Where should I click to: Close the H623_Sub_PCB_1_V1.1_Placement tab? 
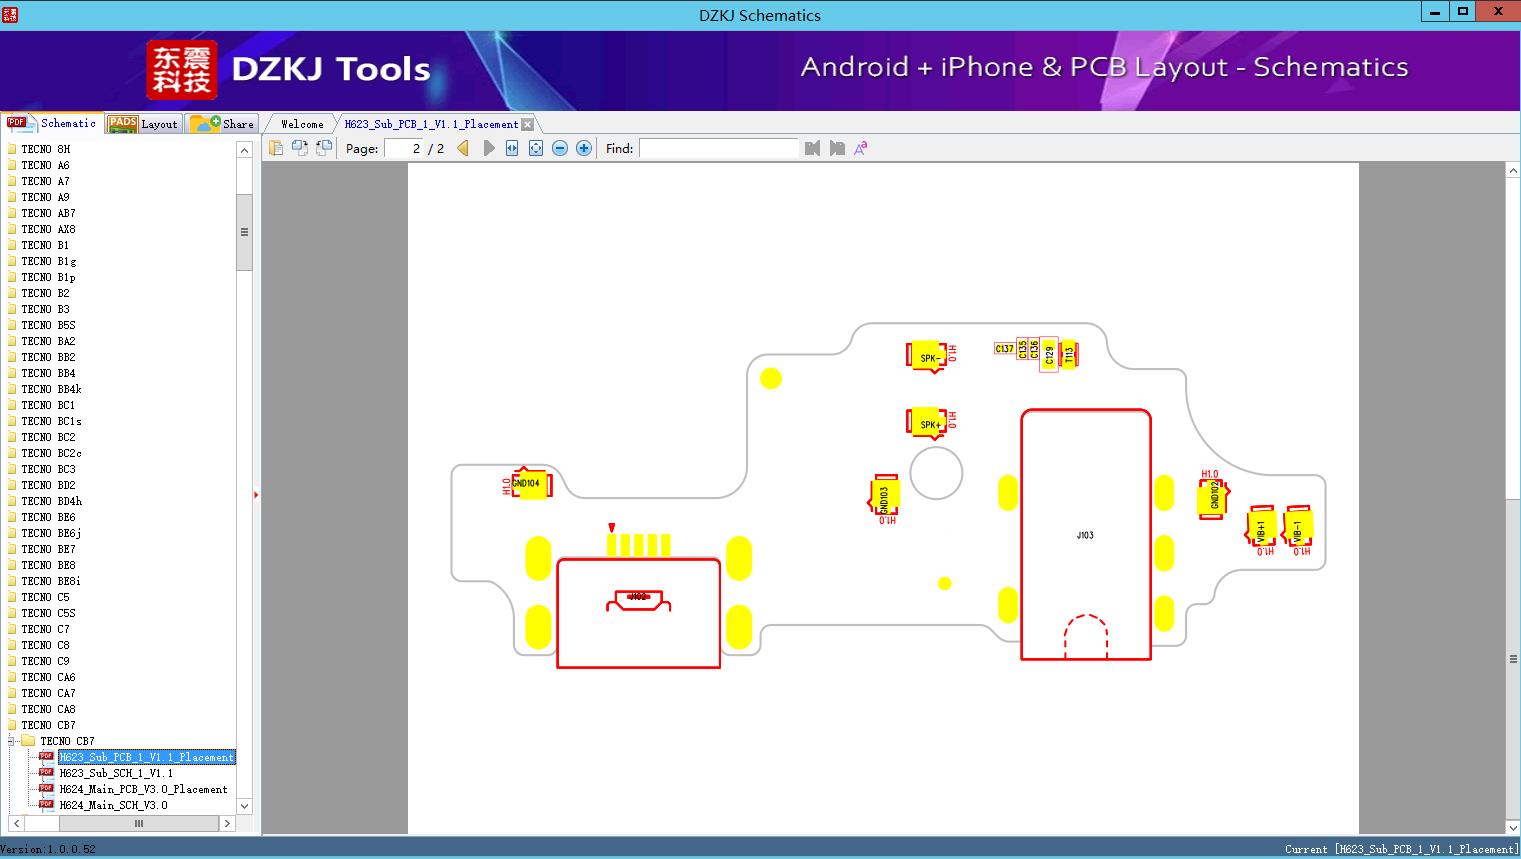(528, 124)
